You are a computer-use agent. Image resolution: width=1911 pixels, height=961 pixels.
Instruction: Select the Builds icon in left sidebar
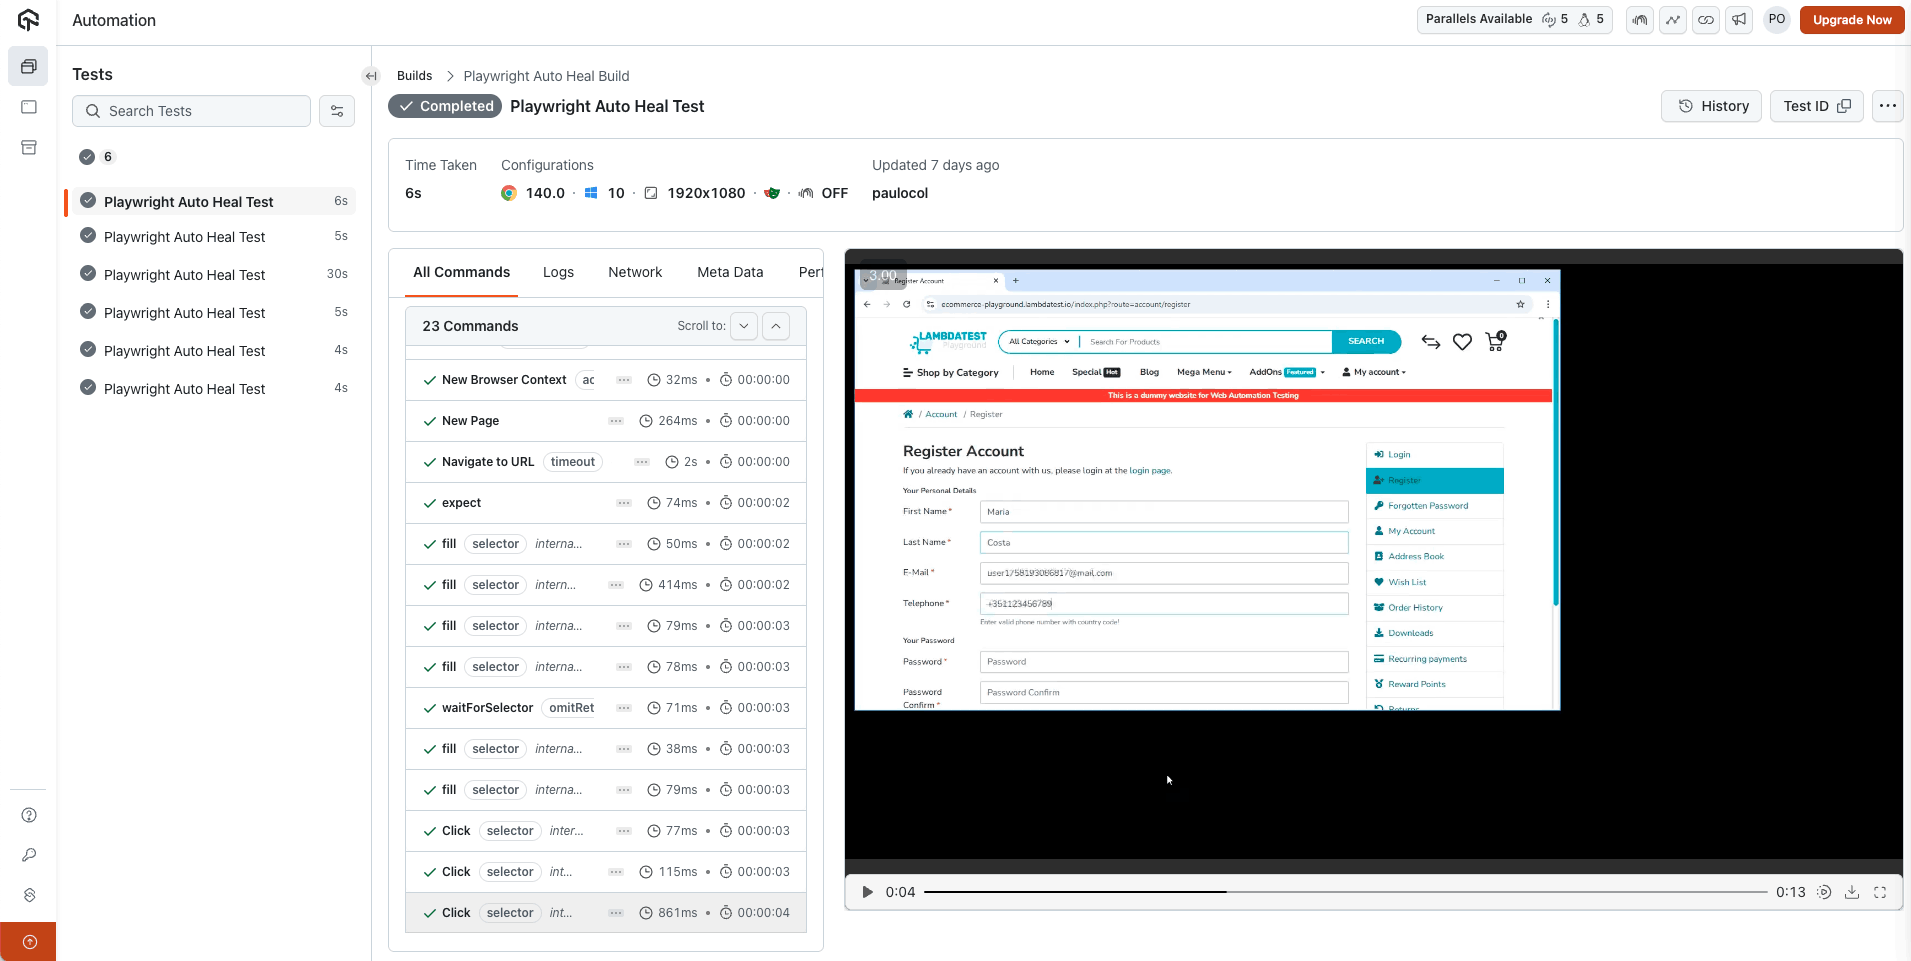click(29, 66)
